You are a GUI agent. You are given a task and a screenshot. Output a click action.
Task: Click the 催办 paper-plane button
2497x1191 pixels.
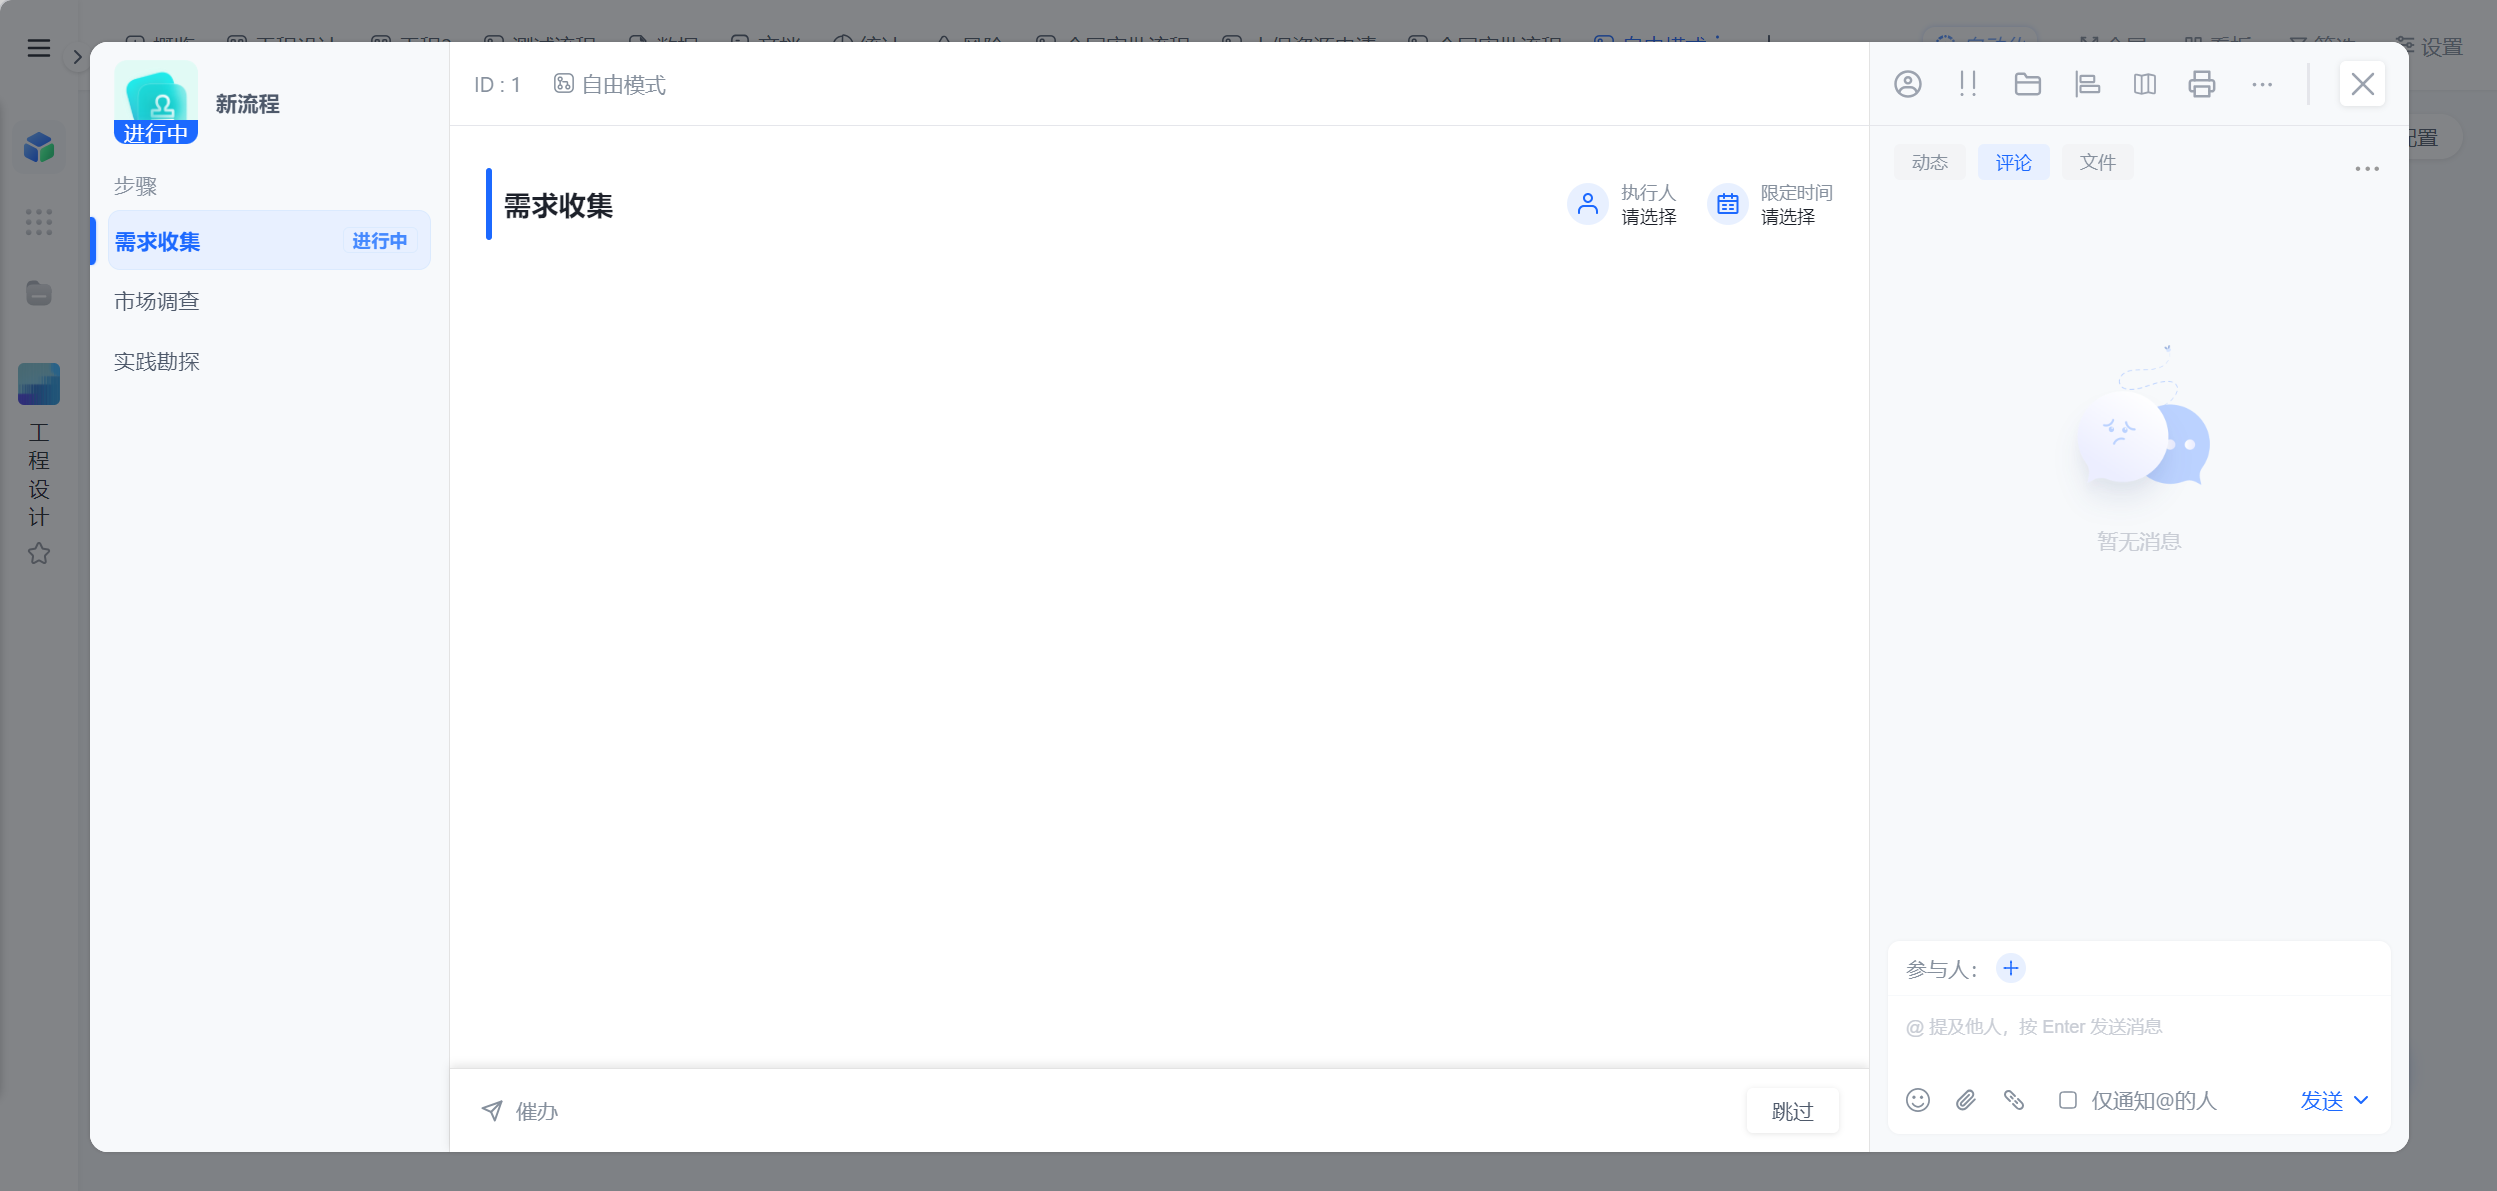pyautogui.click(x=519, y=1111)
